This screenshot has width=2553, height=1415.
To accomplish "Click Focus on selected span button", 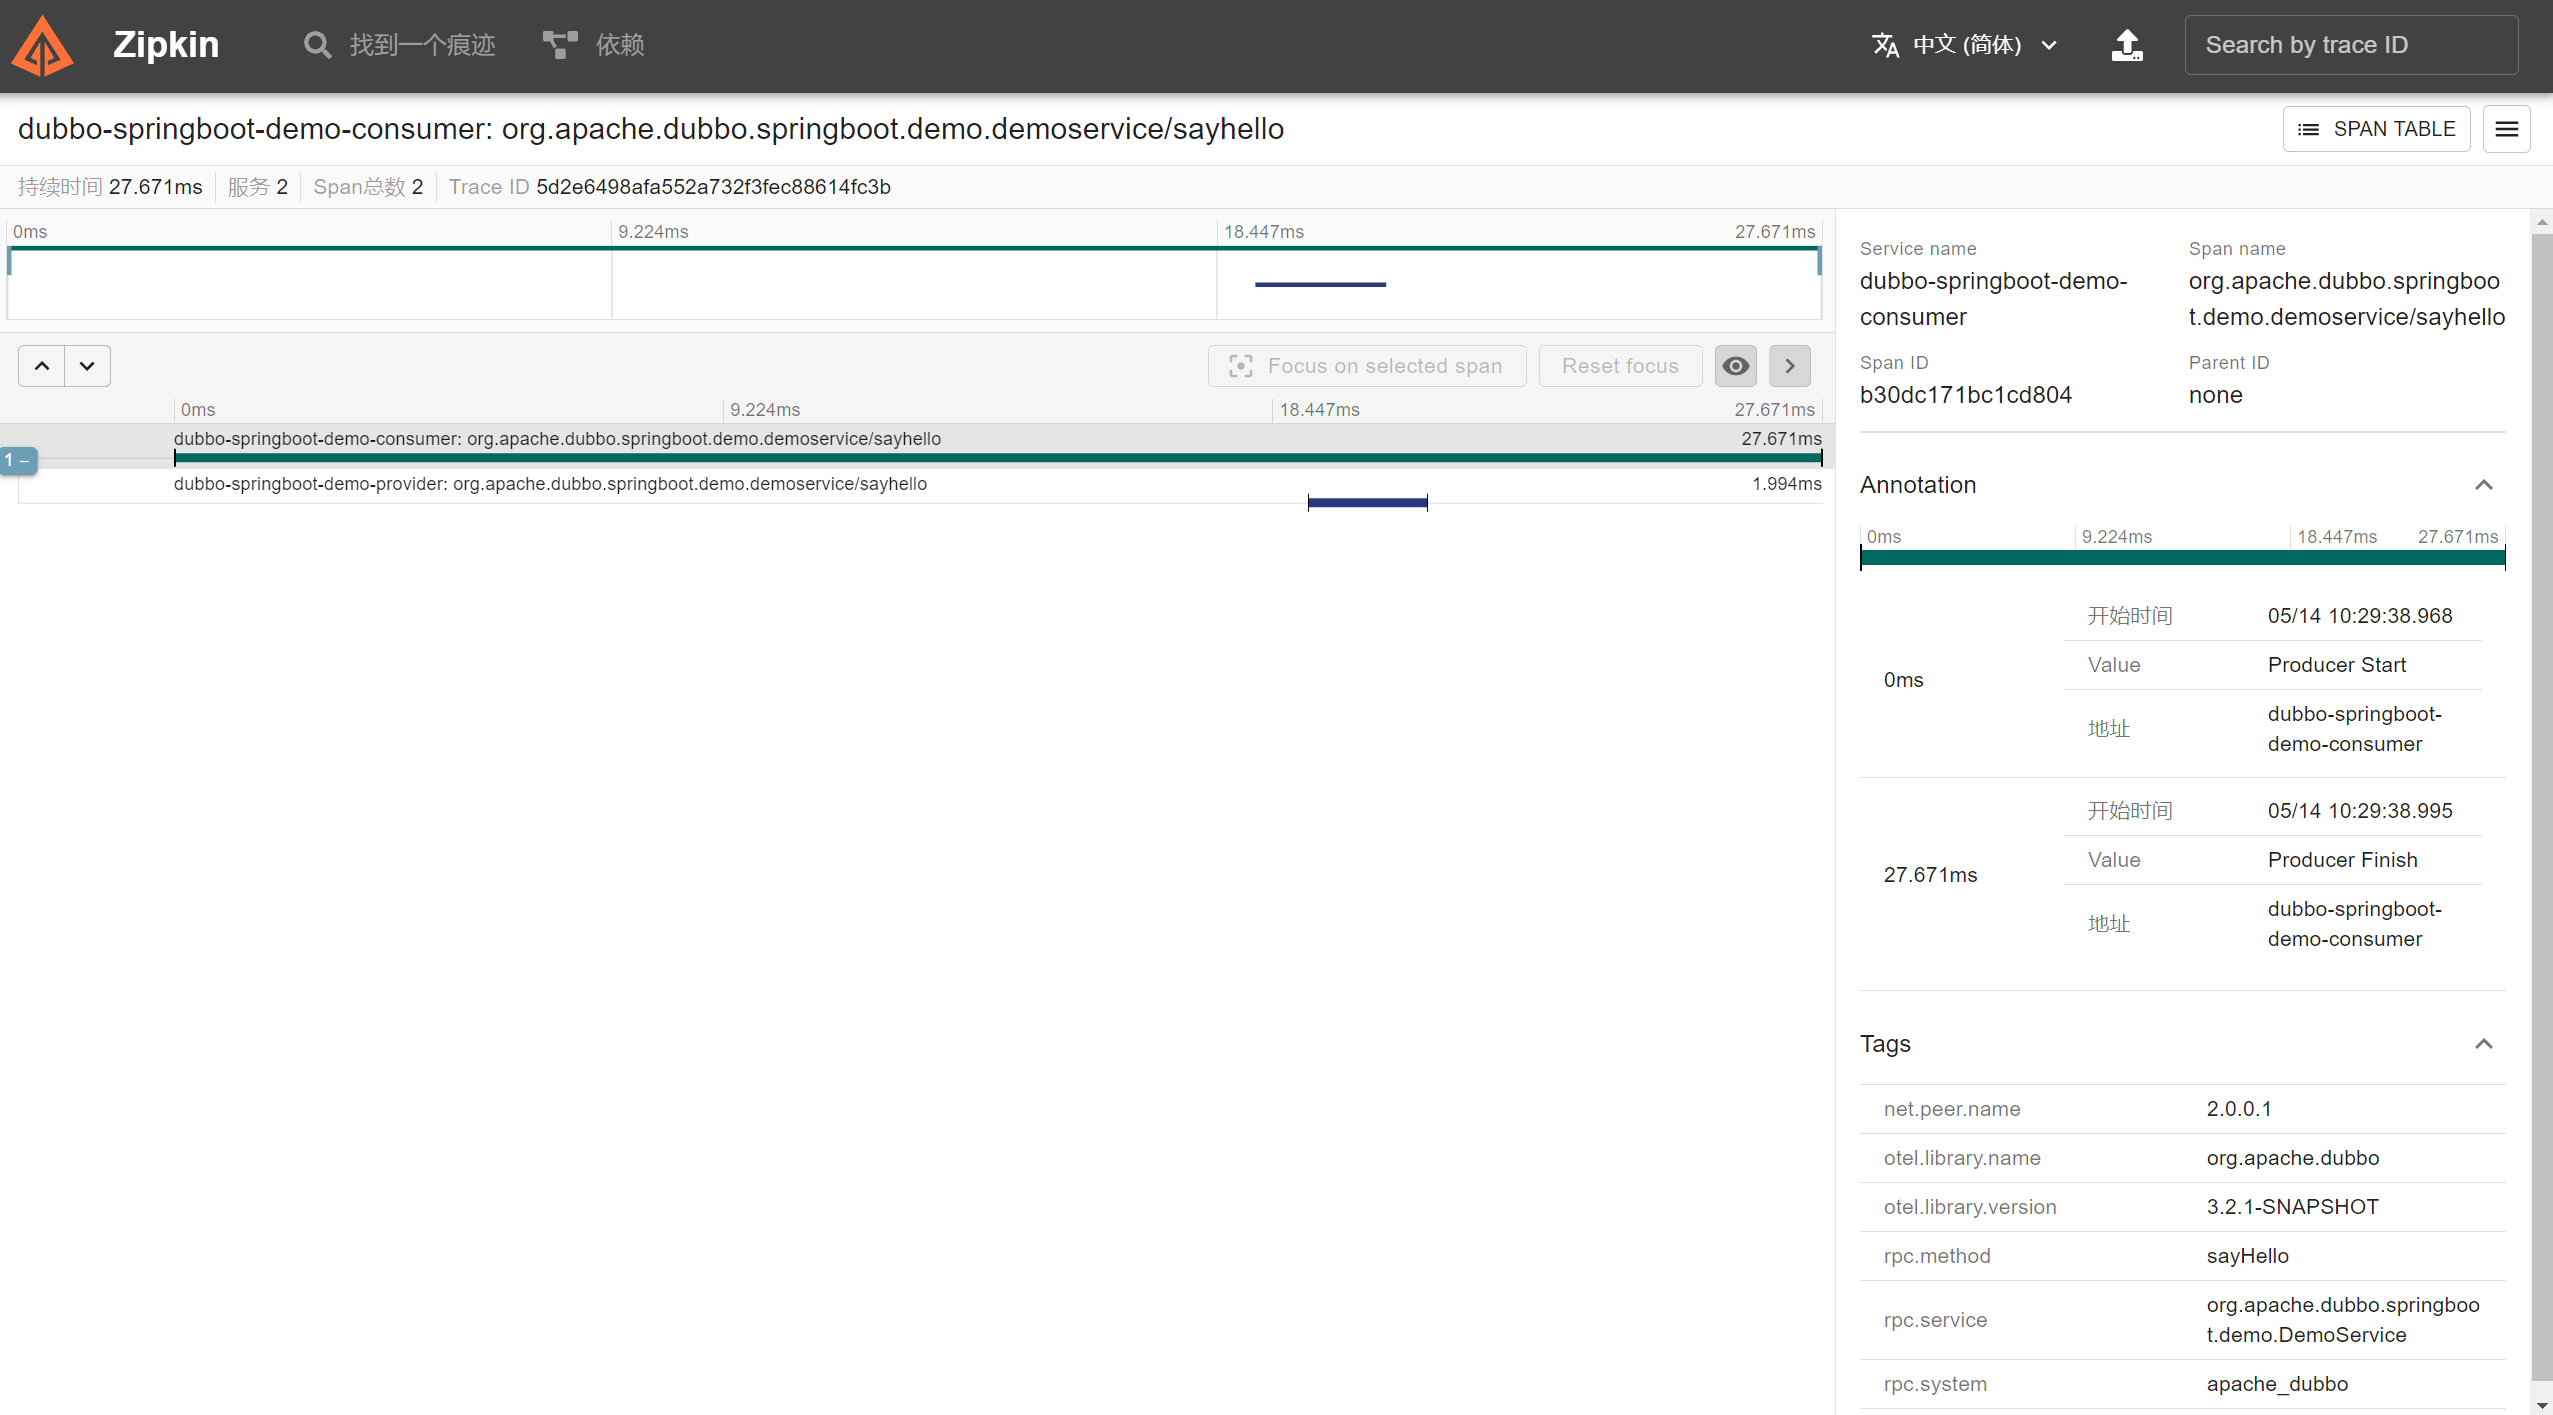I will click(x=1366, y=366).
